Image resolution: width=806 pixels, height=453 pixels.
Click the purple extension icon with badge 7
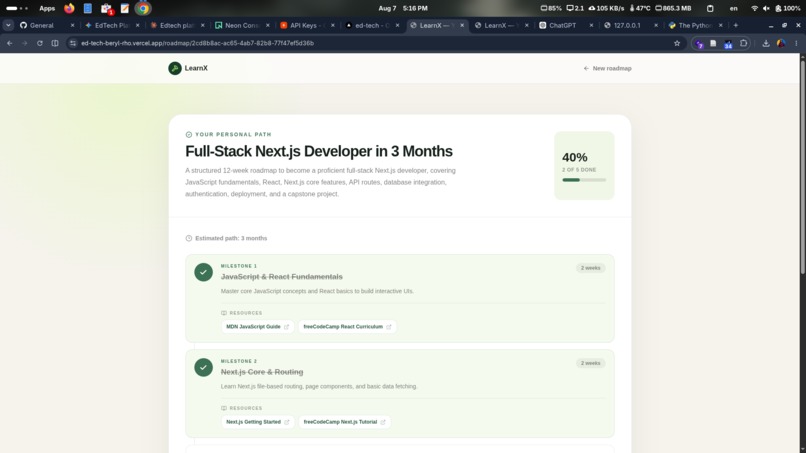coord(699,44)
